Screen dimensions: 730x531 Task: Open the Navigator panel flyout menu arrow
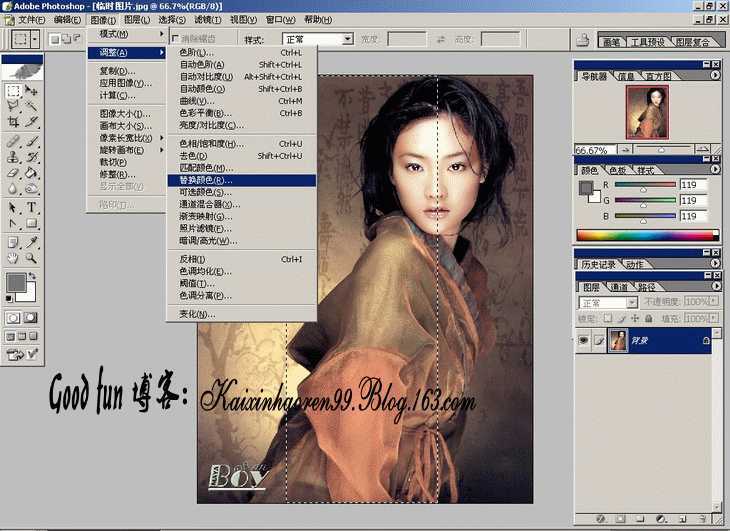[716, 75]
